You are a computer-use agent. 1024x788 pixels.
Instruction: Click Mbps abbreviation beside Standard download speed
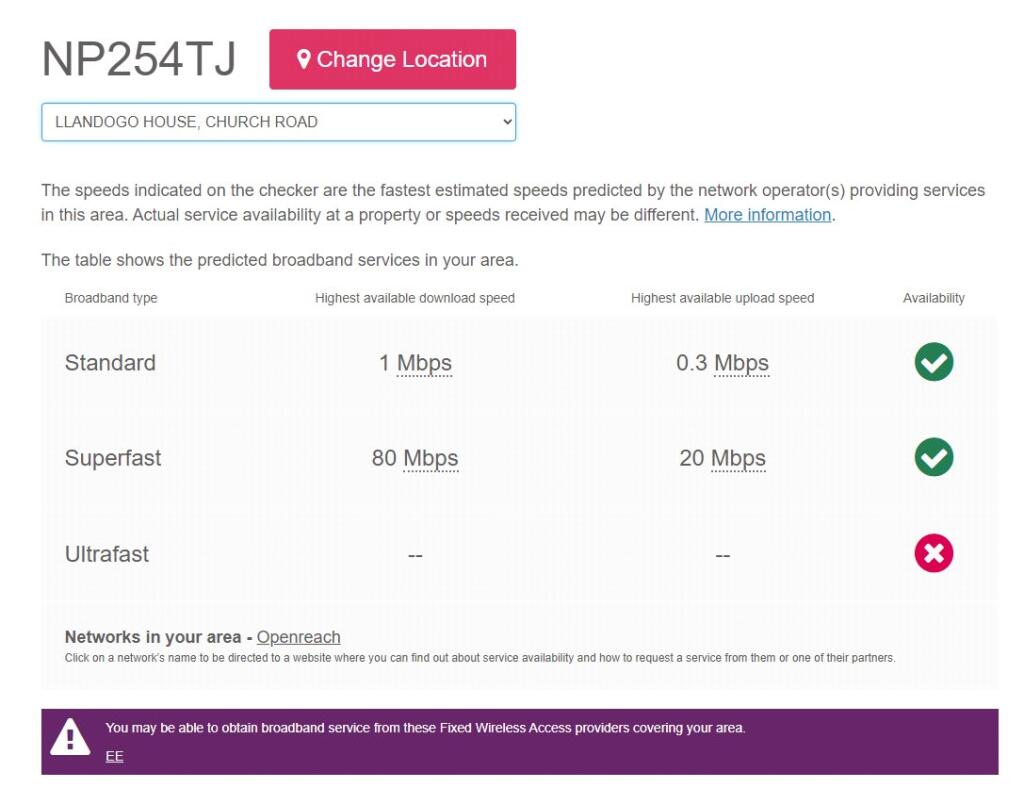[424, 363]
